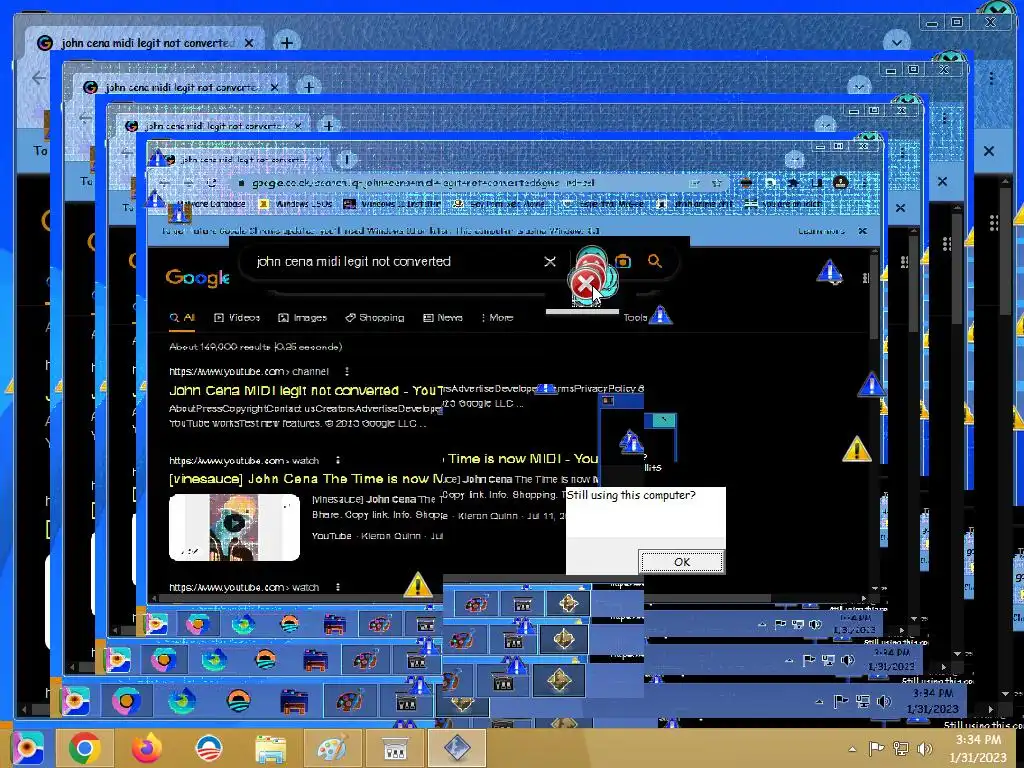
Task: Go back in the outermost Chrome window
Action: (39, 78)
